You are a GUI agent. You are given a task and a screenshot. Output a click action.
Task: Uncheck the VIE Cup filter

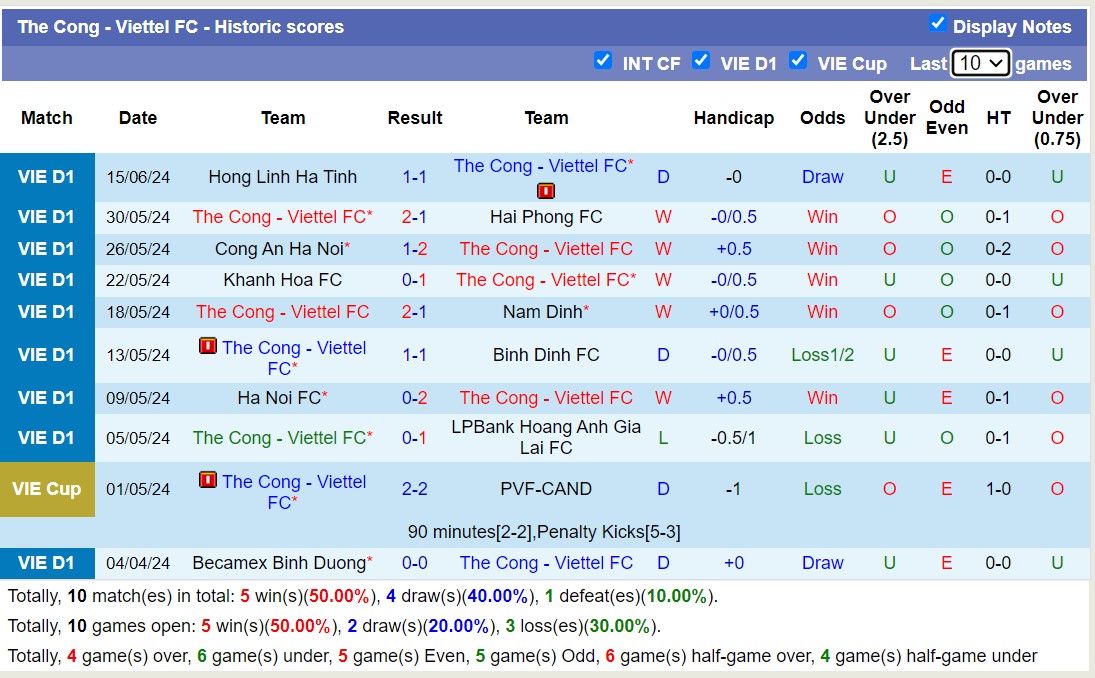pos(799,61)
